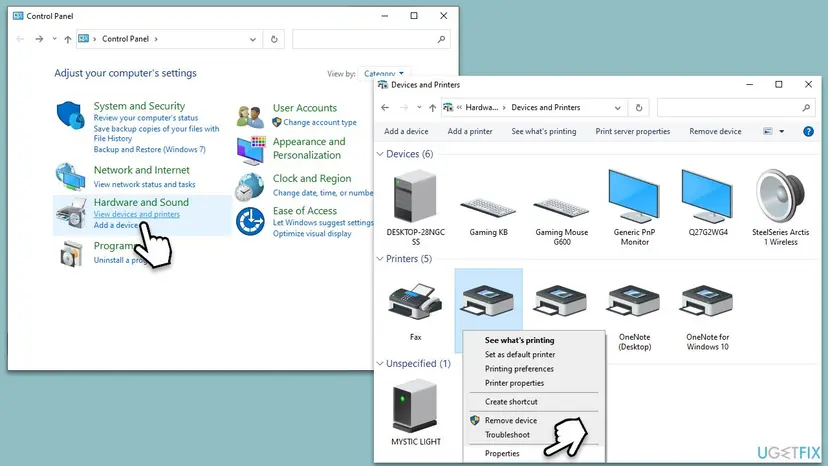
Task: Open the System and Security shield icon
Action: [x=70, y=115]
